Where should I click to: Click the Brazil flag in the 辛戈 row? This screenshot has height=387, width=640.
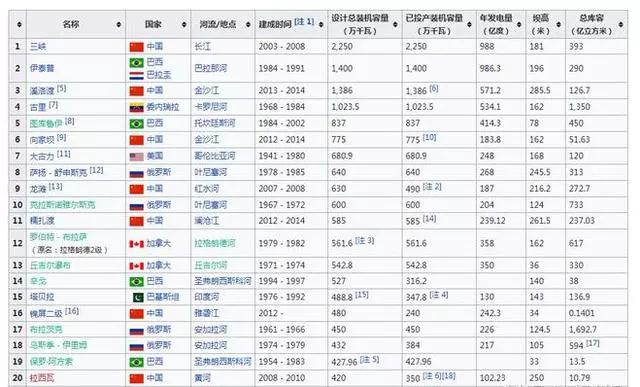136,282
